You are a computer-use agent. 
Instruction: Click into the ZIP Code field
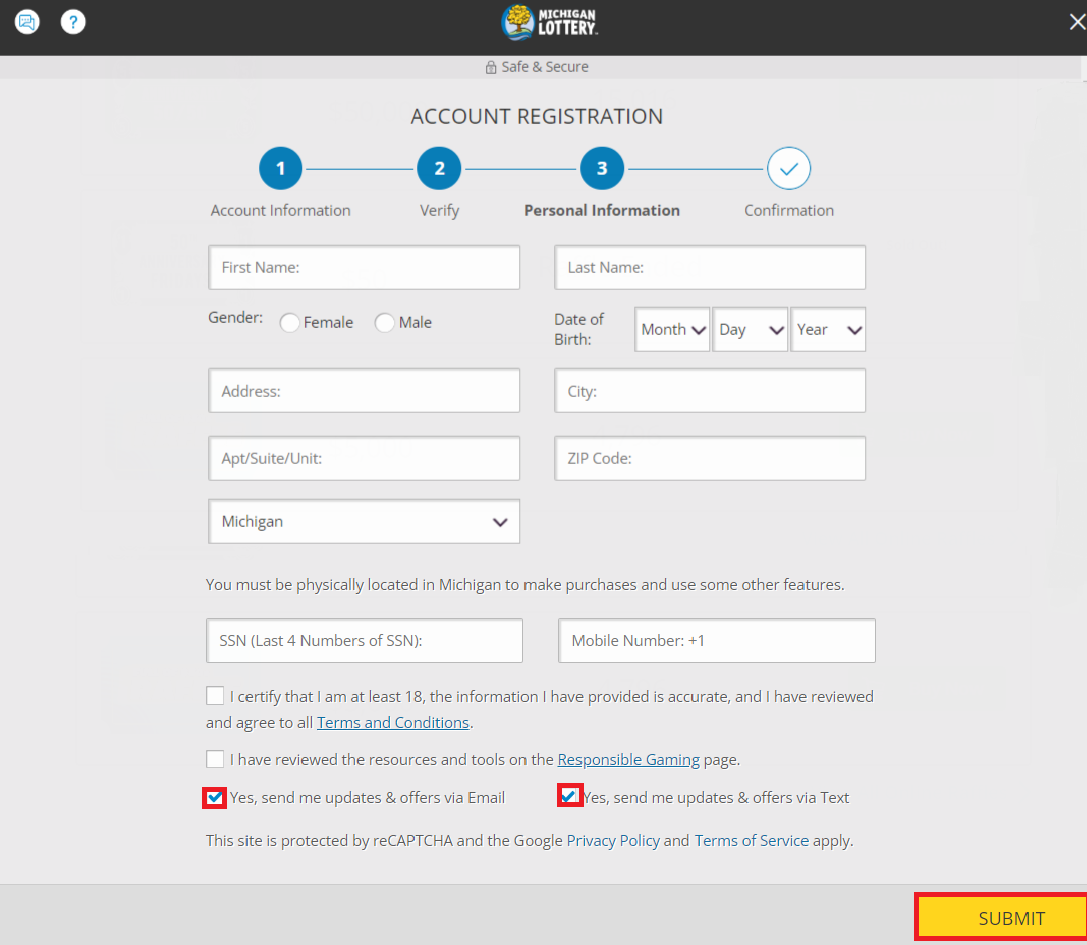pos(709,458)
